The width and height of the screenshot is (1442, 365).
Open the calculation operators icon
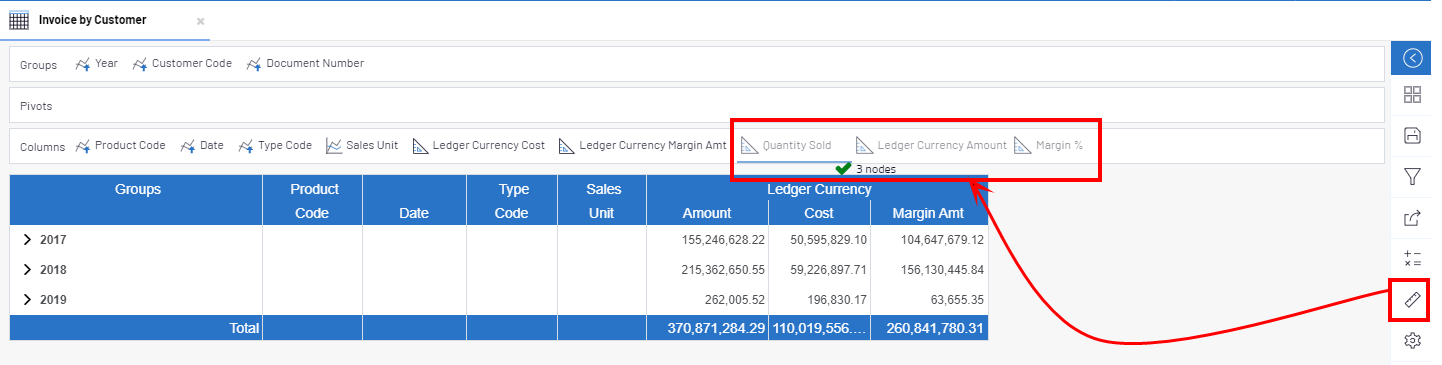coord(1412,258)
